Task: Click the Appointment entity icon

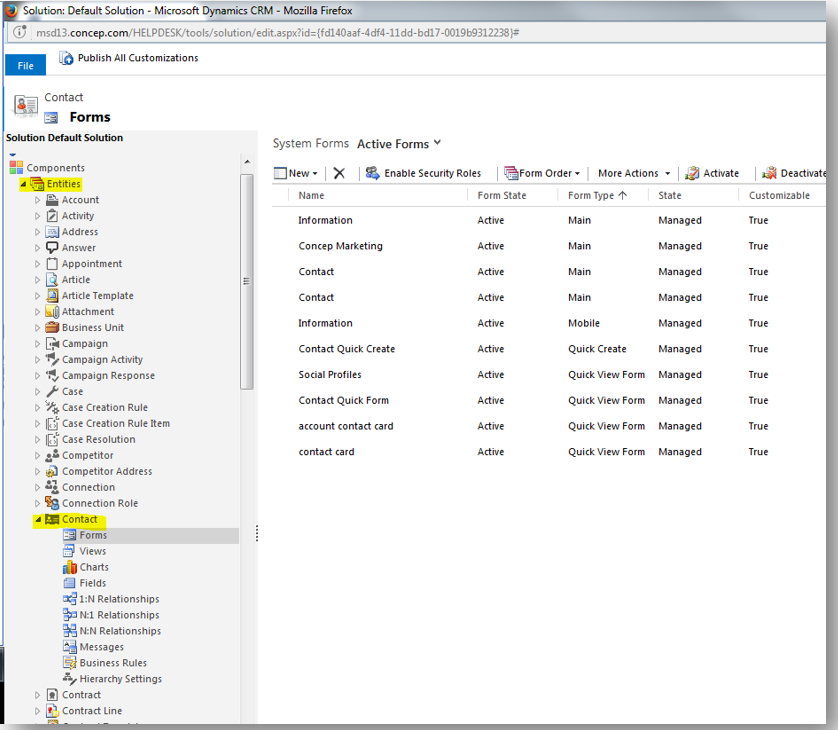Action: coord(52,263)
